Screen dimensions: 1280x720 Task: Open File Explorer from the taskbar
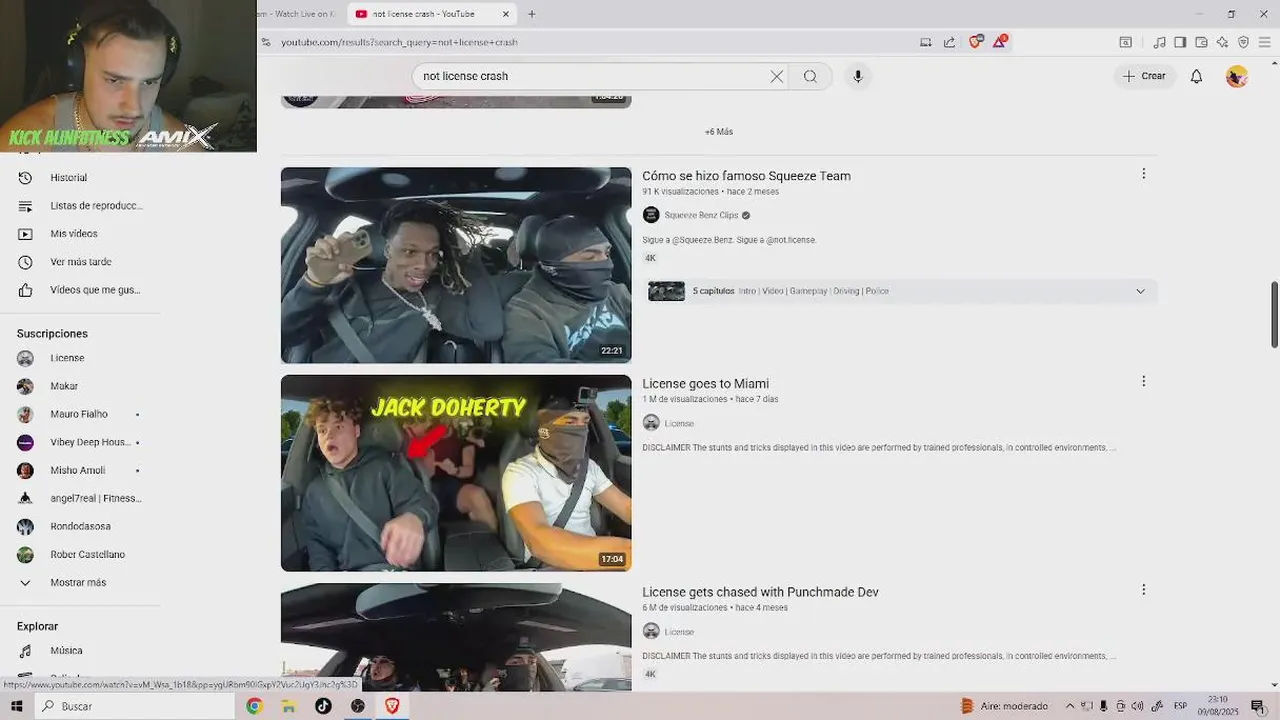(288, 706)
